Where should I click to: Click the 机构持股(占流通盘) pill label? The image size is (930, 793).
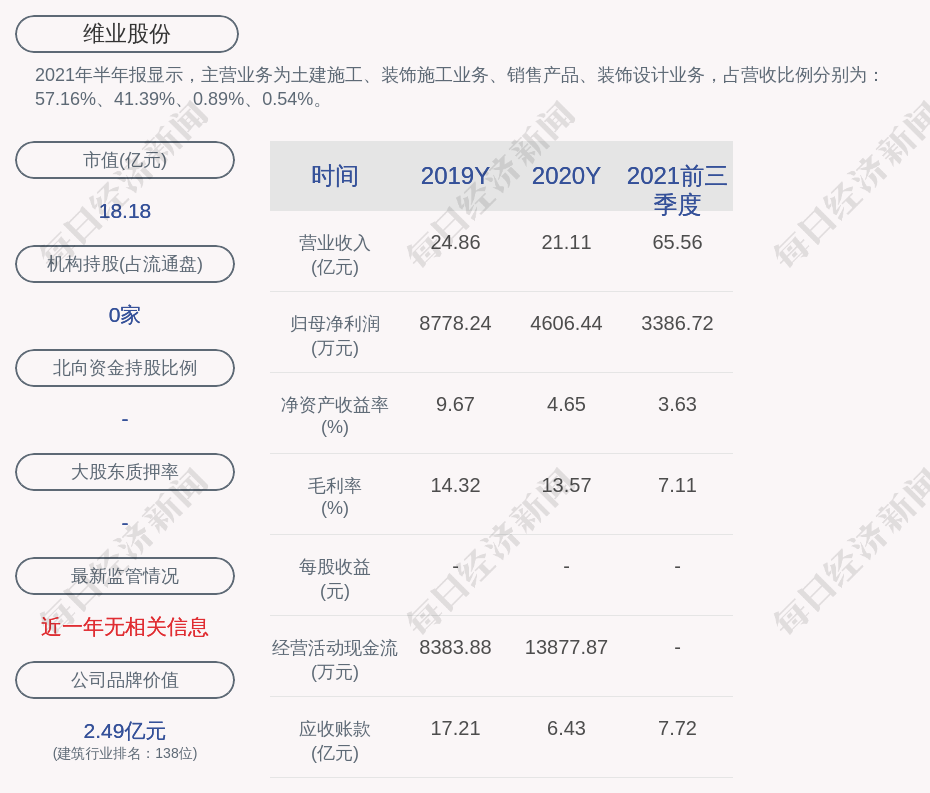(x=125, y=264)
